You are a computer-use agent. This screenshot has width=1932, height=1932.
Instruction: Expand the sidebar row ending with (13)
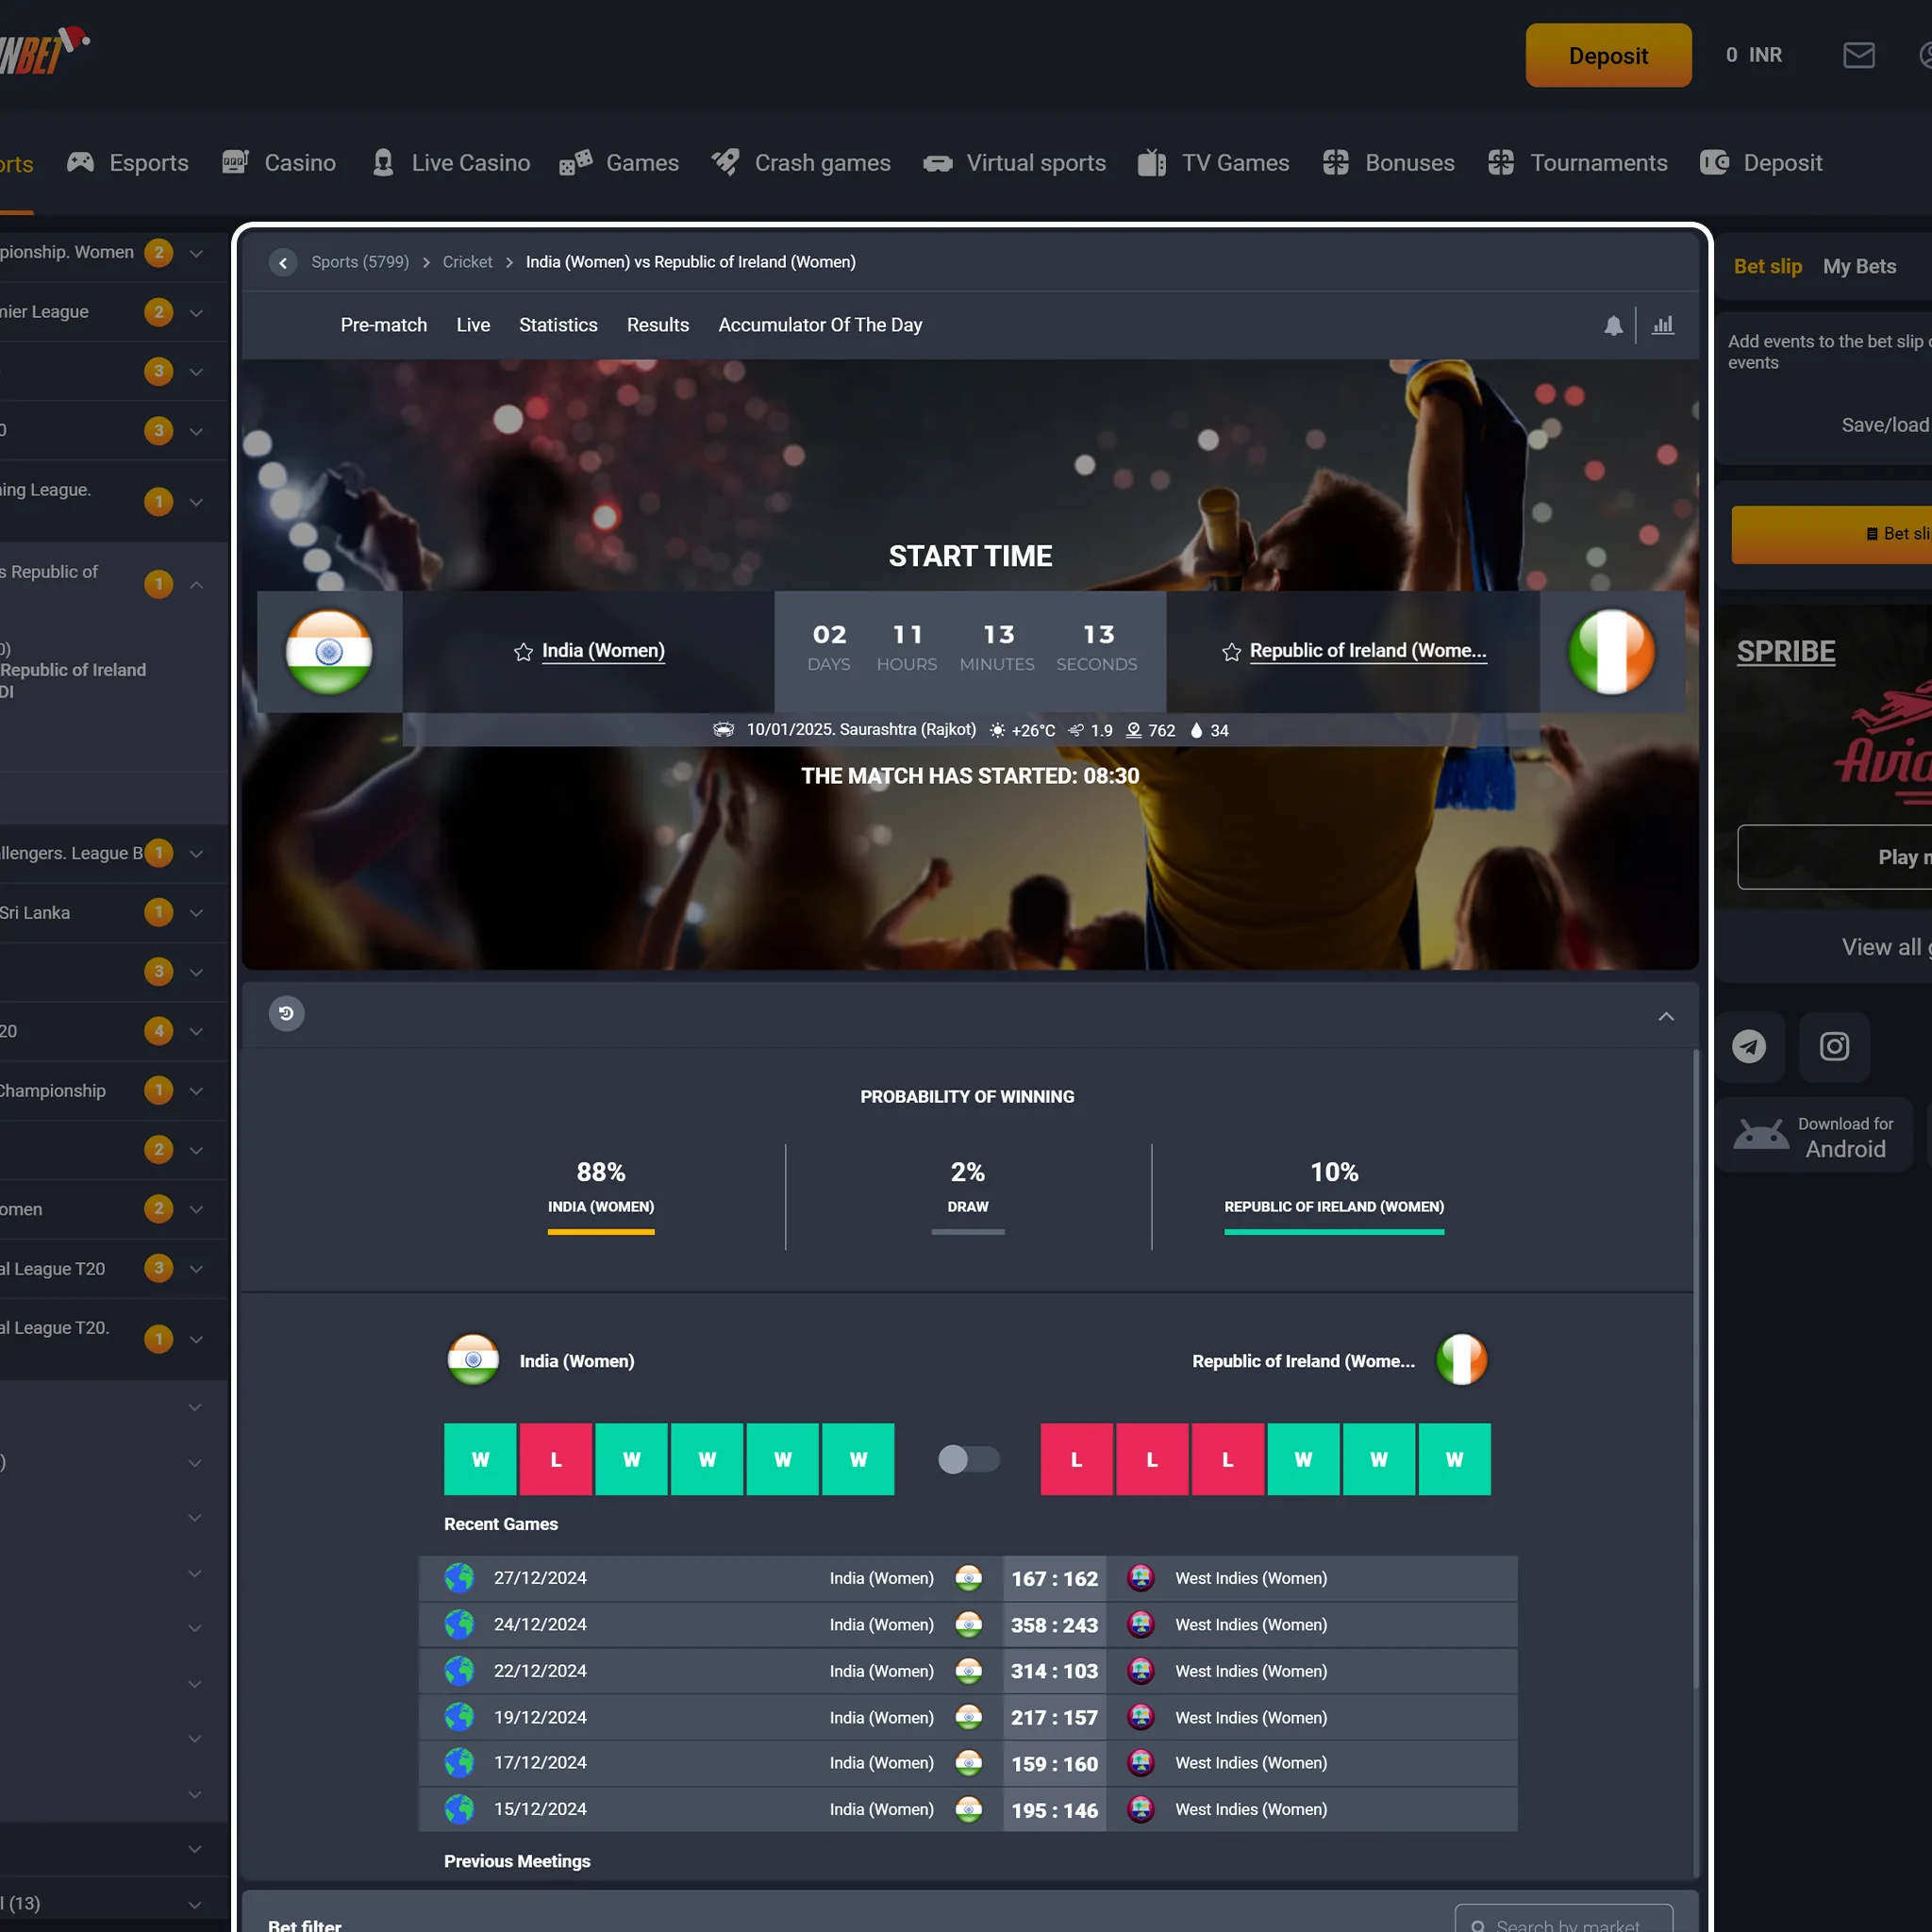(x=196, y=1904)
